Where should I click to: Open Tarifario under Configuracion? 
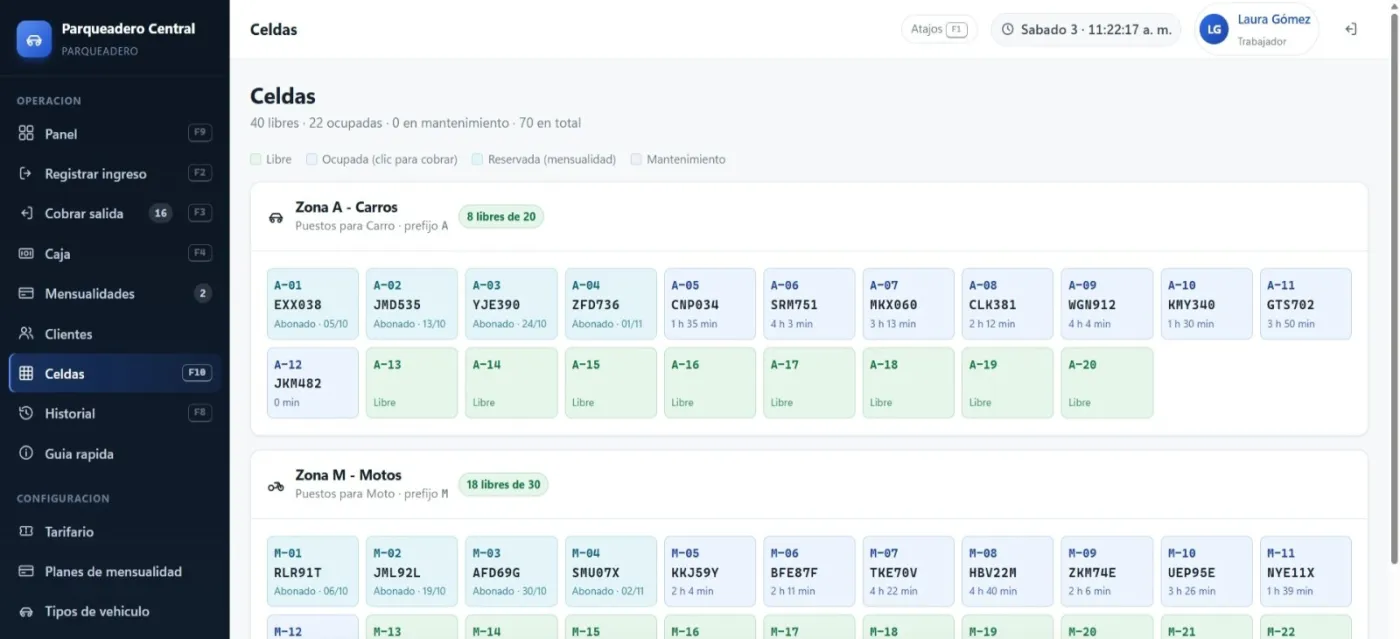pyautogui.click(x=114, y=532)
